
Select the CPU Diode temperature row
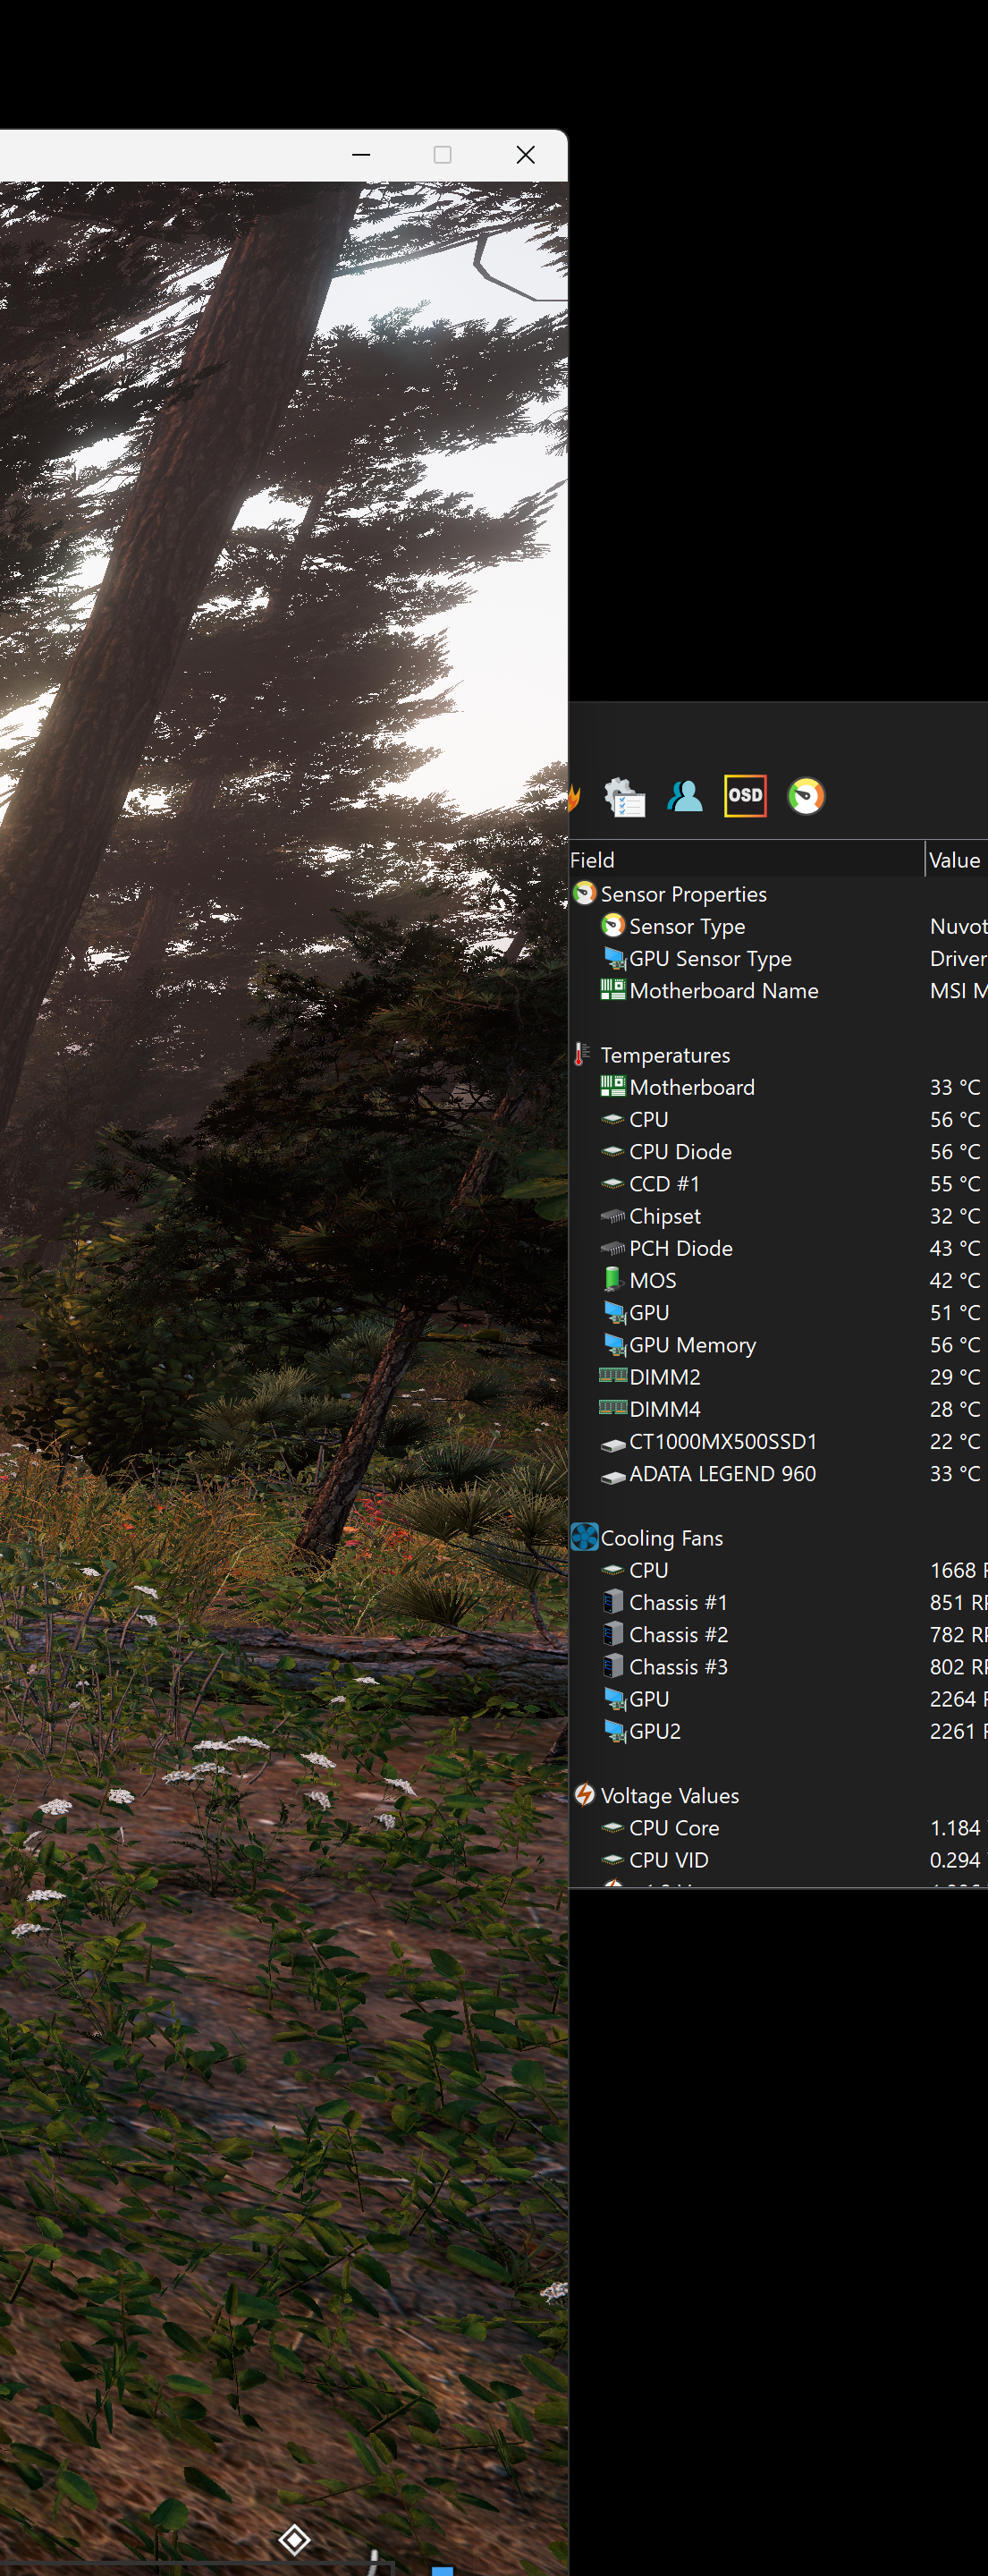[x=778, y=1151]
